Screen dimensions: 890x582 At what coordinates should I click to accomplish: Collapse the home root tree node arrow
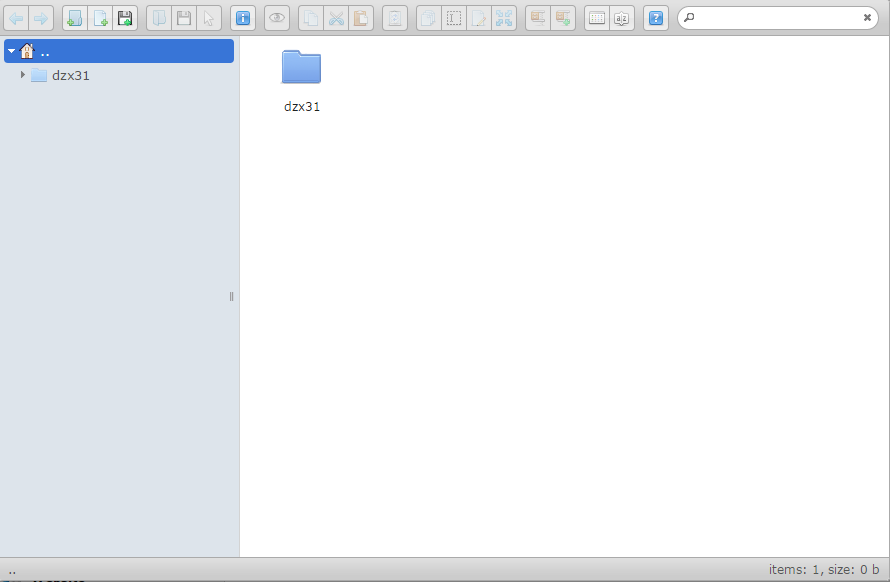click(x=11, y=51)
